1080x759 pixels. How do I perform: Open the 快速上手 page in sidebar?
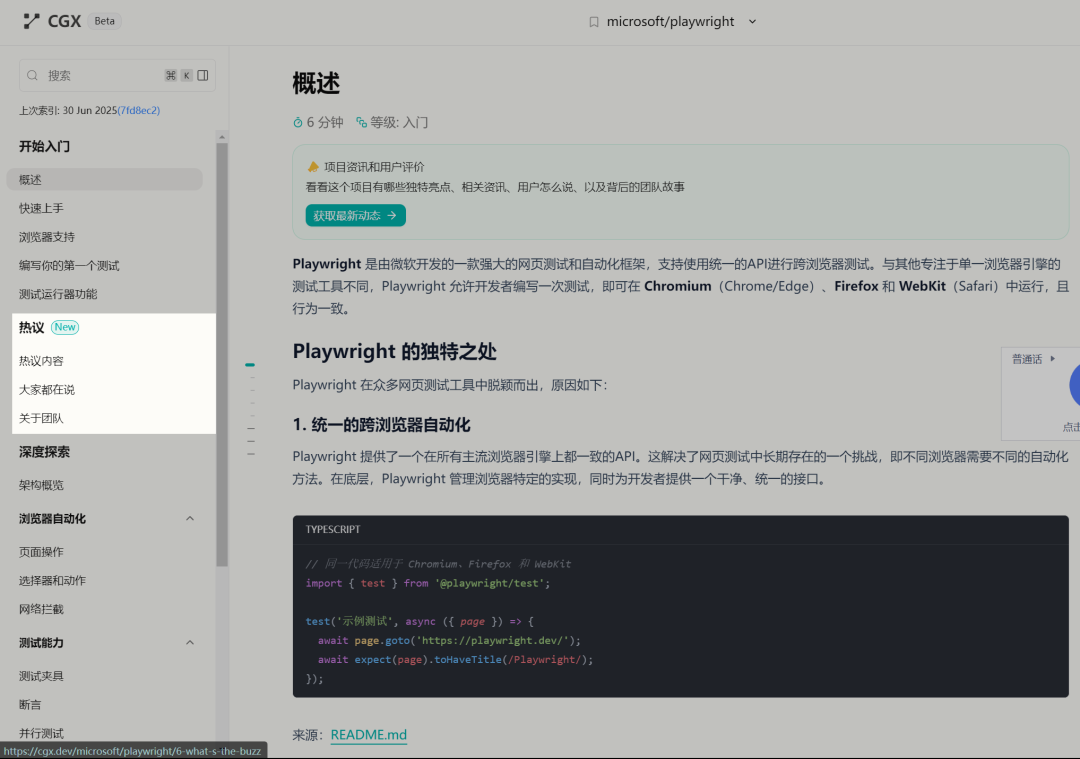click(41, 208)
